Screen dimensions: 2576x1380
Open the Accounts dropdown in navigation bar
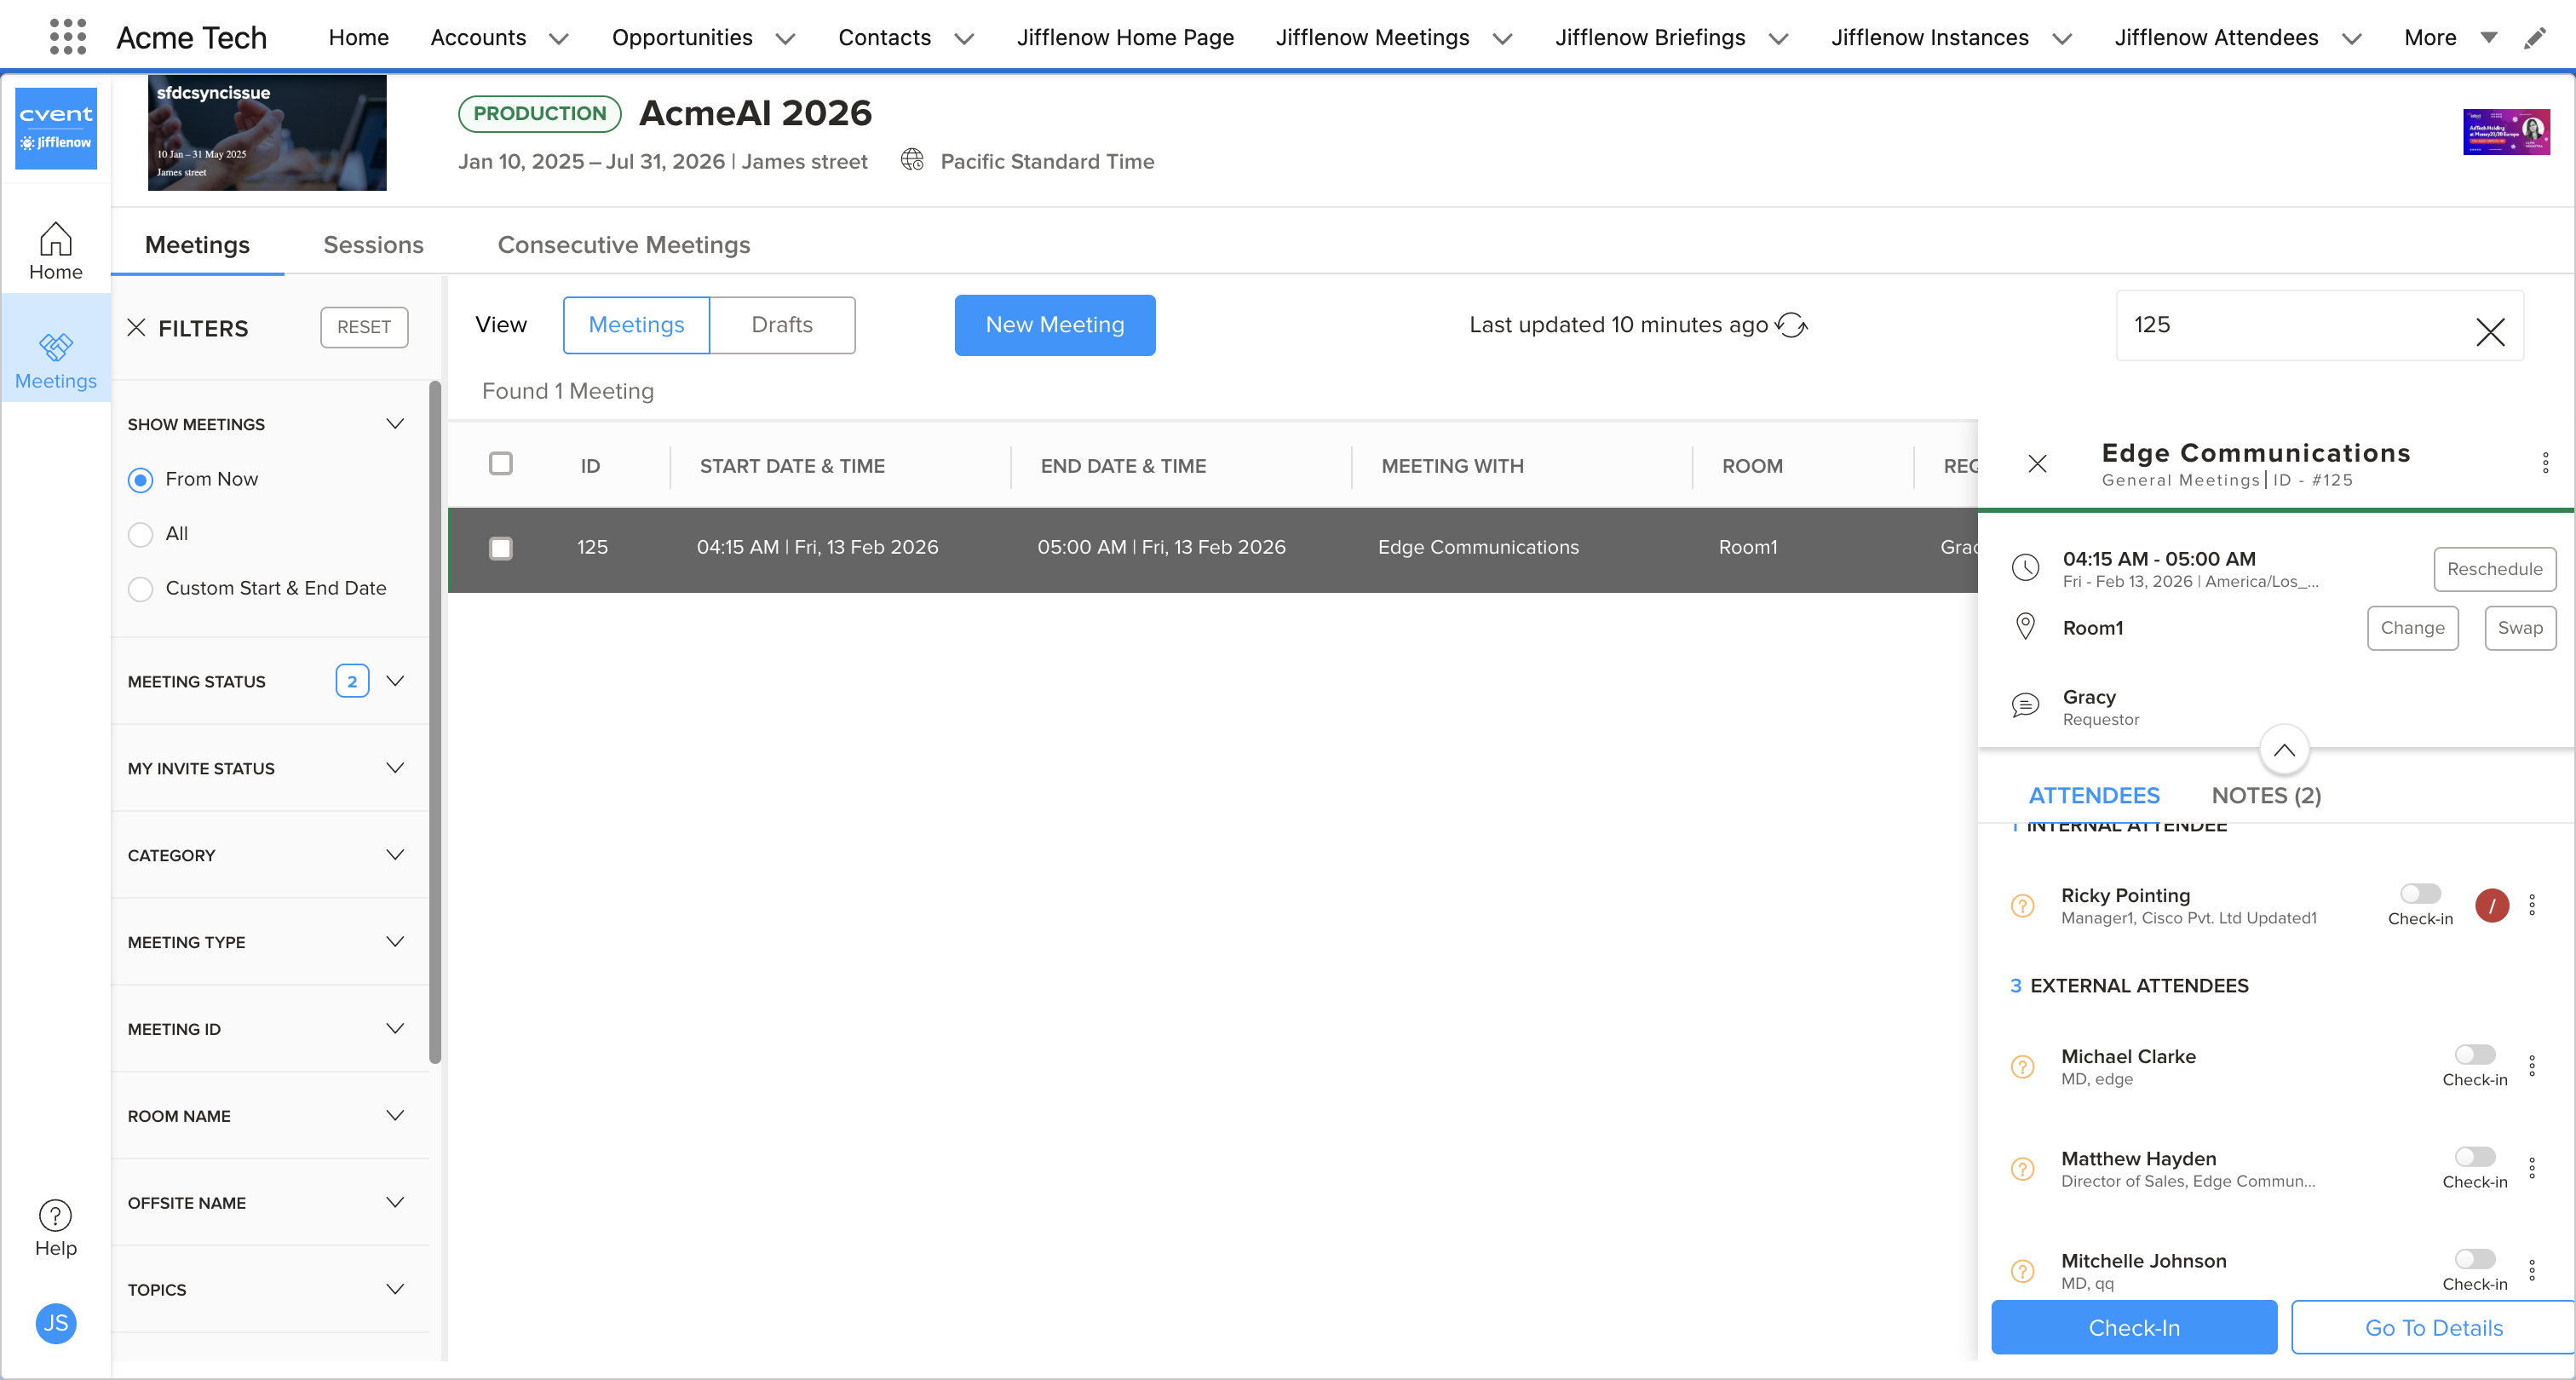[x=559, y=38]
